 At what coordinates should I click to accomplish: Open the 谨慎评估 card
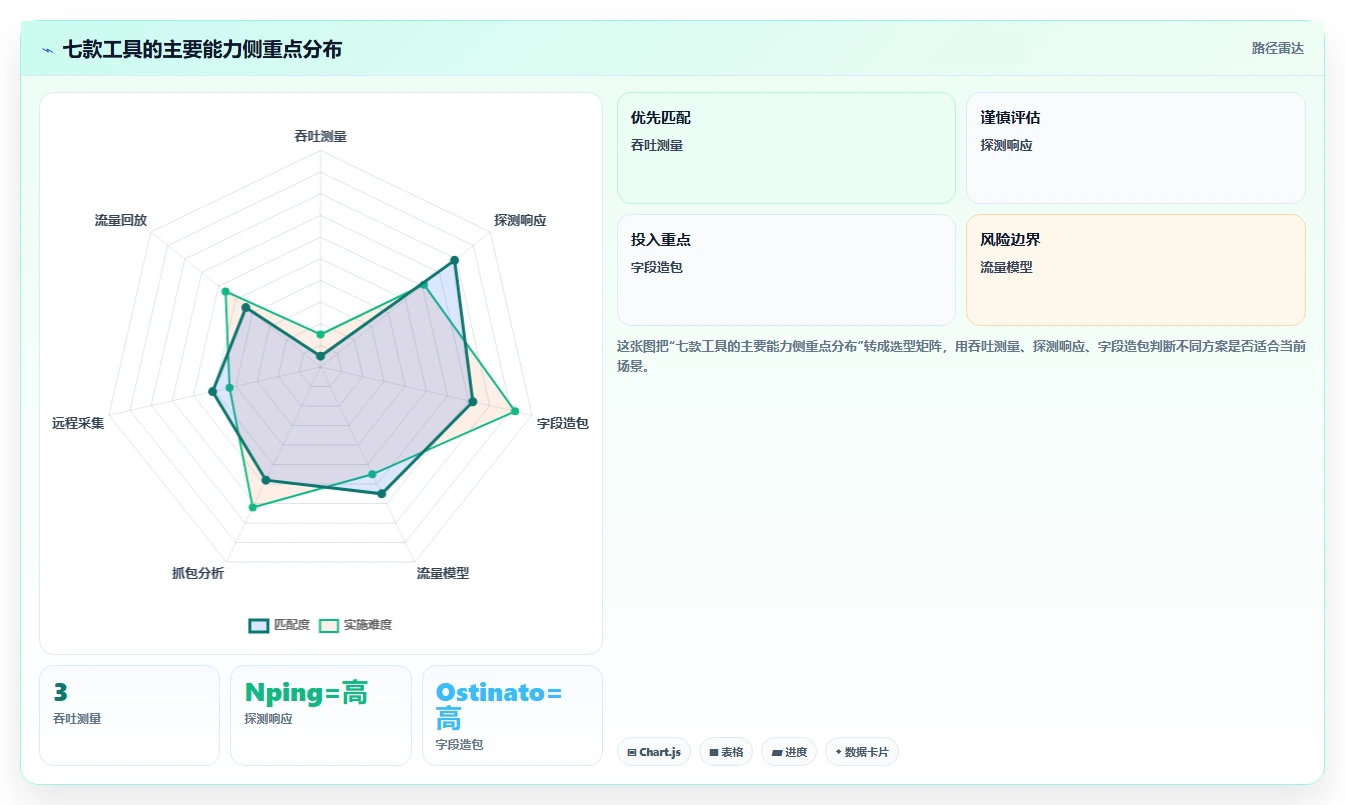click(1135, 148)
